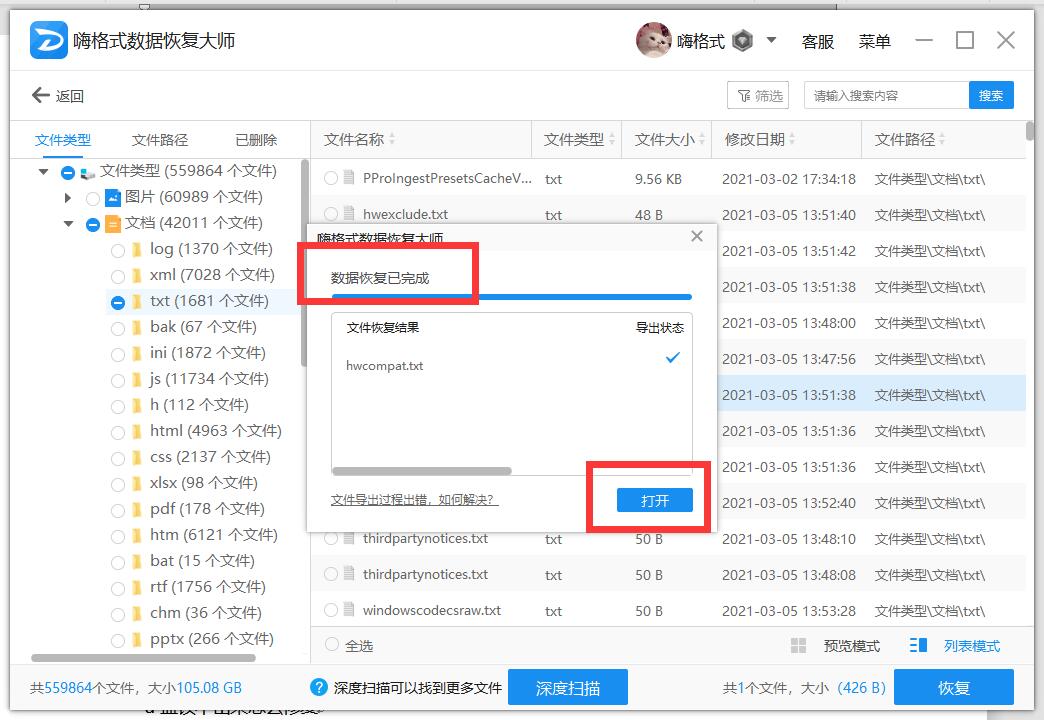
Task: Check the ini (1872 个文件) folder
Action: tap(118, 354)
